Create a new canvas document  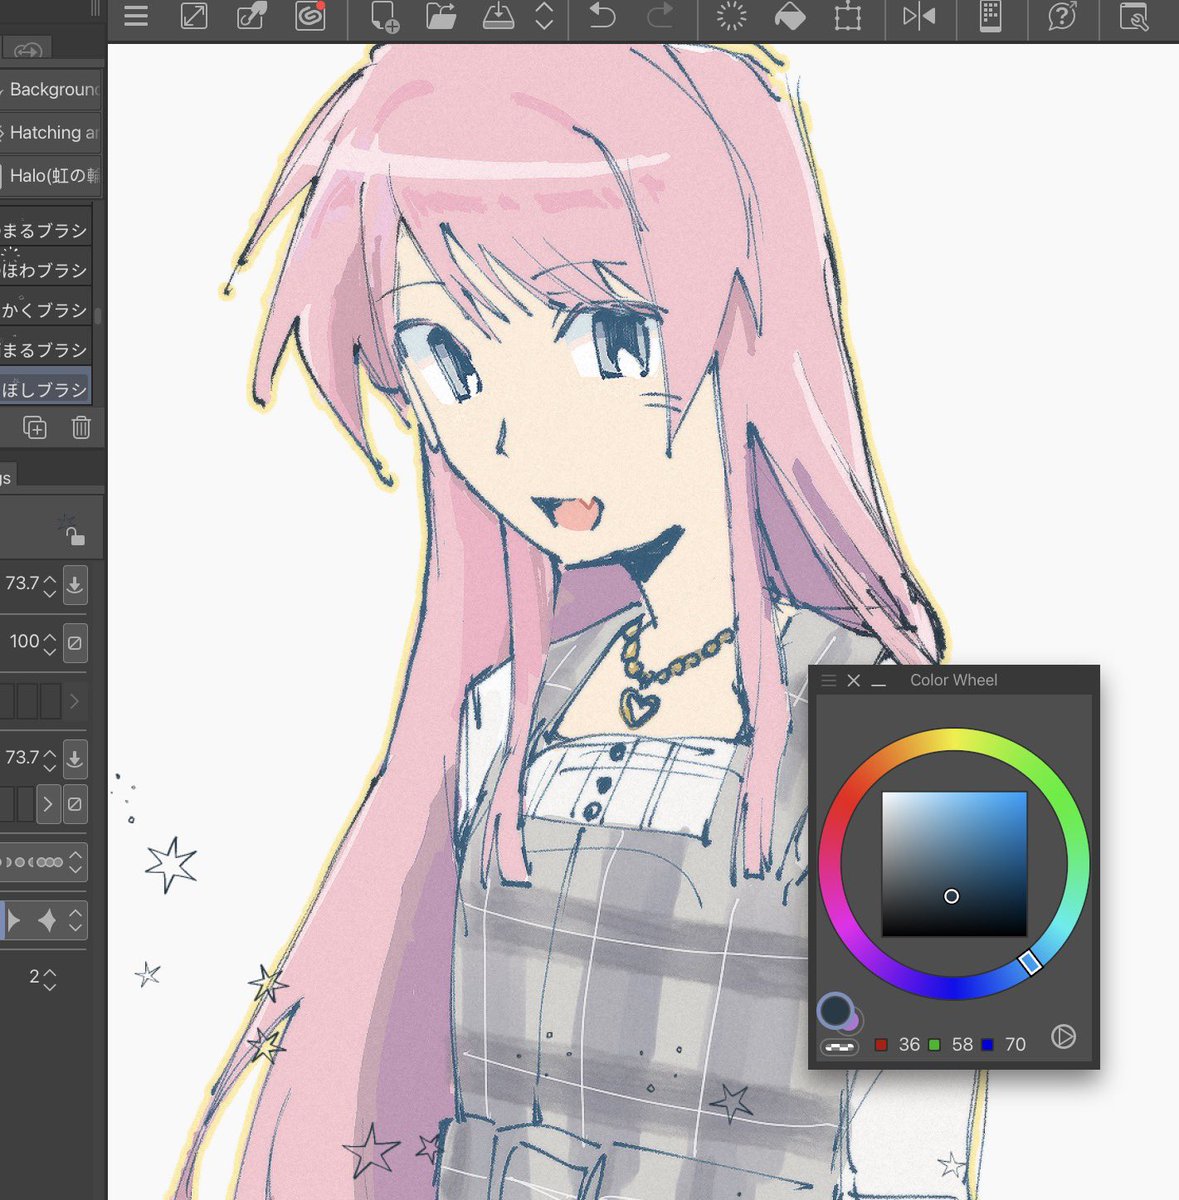coord(385,17)
